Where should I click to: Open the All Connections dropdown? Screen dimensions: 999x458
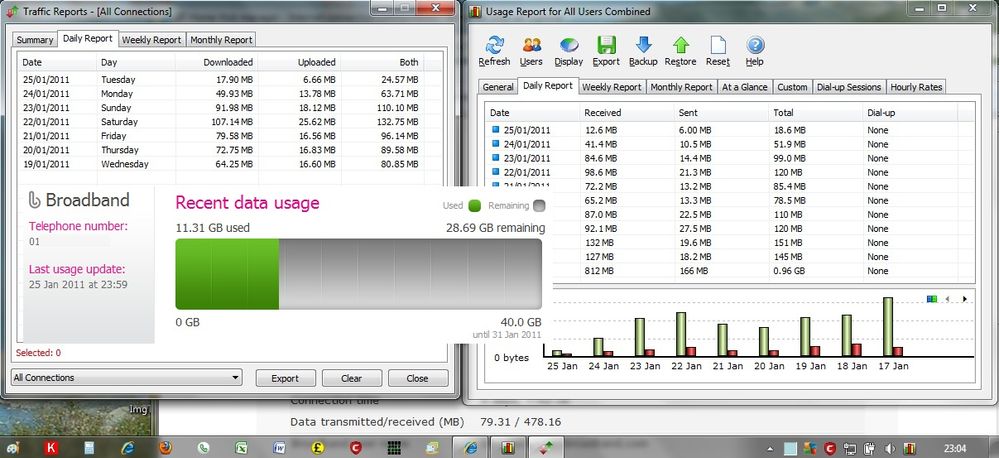coord(127,378)
